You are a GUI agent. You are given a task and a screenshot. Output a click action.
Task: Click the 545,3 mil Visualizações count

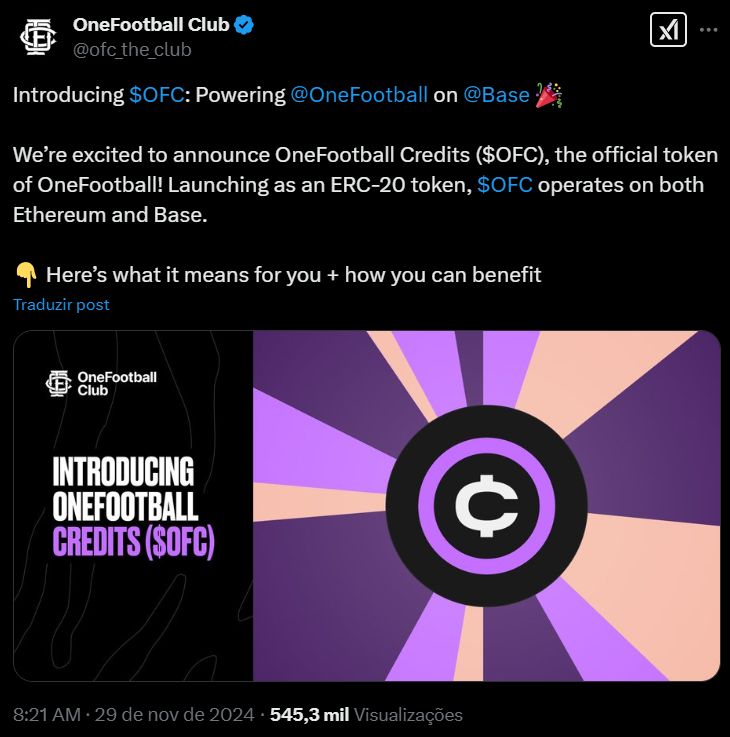point(366,715)
